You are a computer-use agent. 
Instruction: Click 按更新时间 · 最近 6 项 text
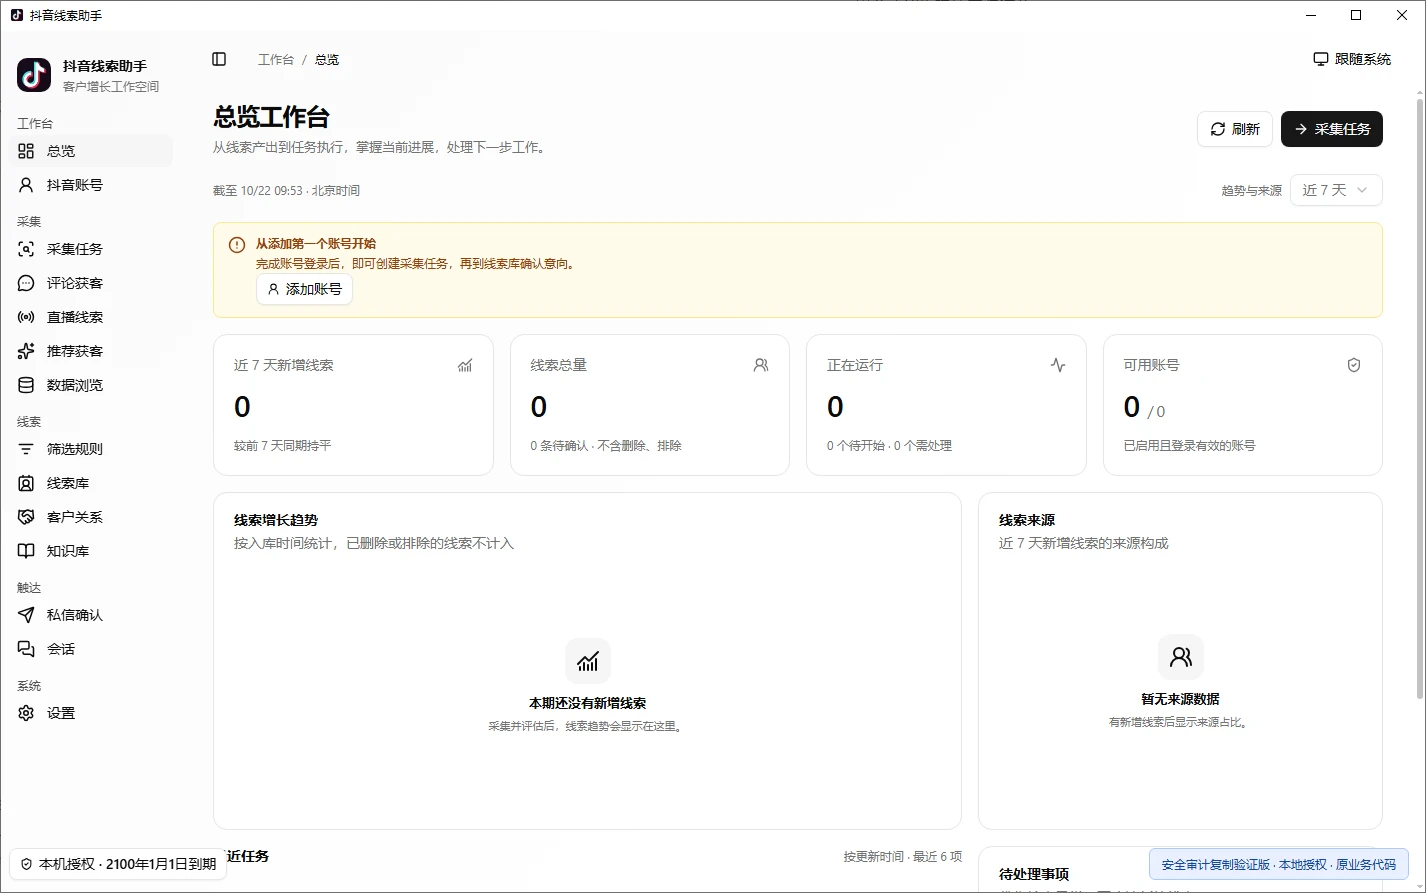point(902,857)
